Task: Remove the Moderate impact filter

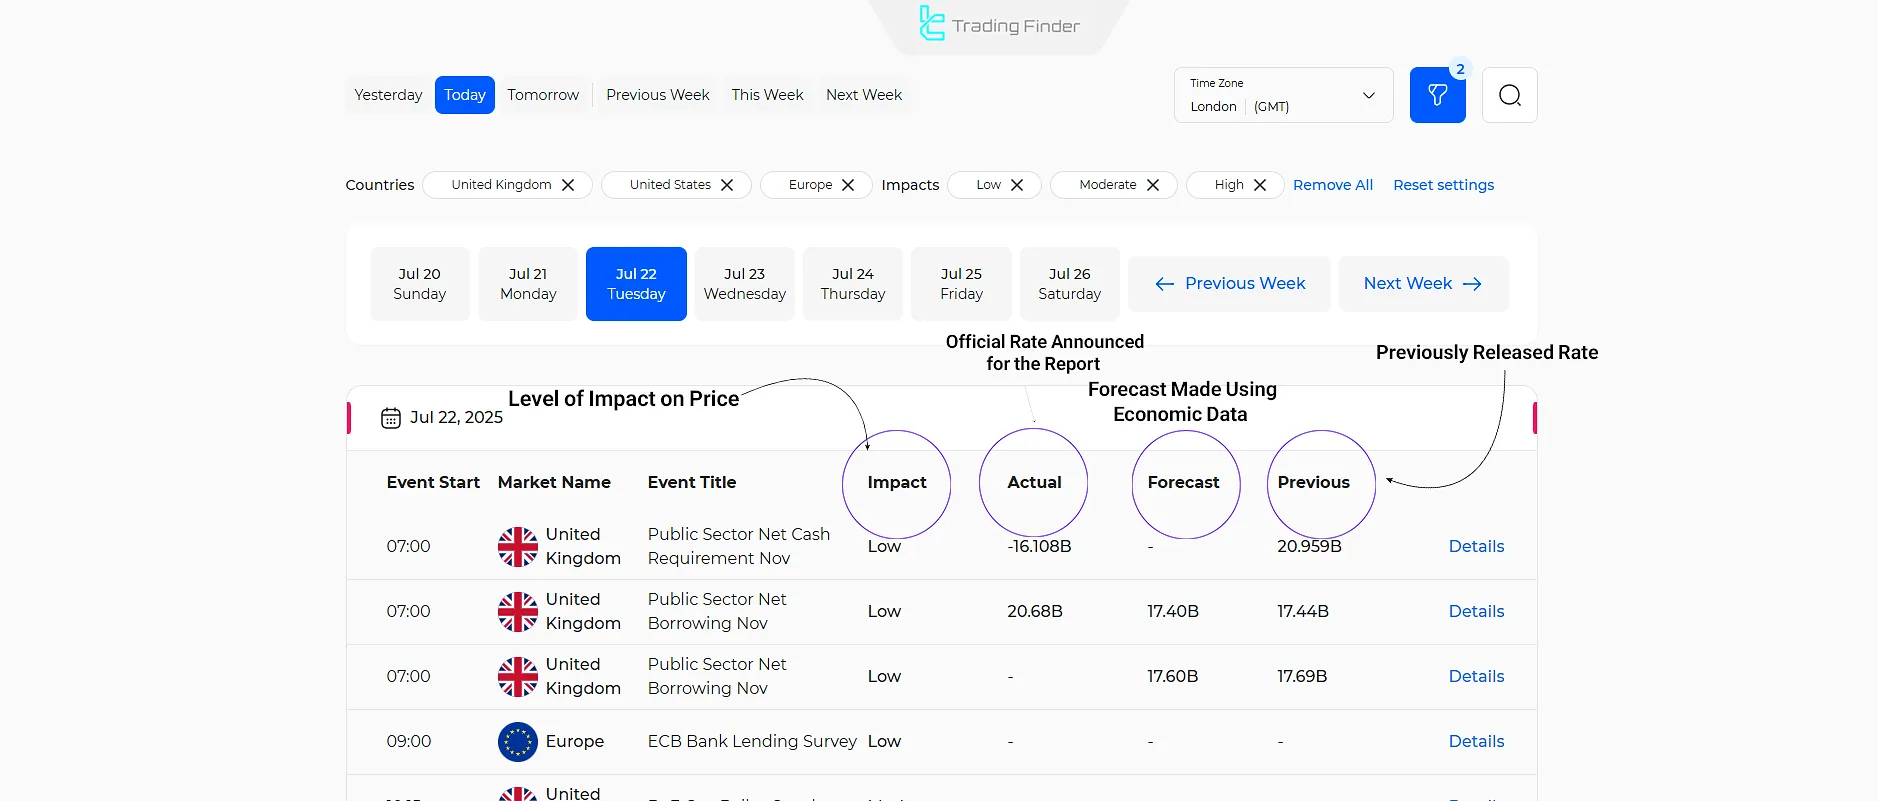Action: [1153, 185]
